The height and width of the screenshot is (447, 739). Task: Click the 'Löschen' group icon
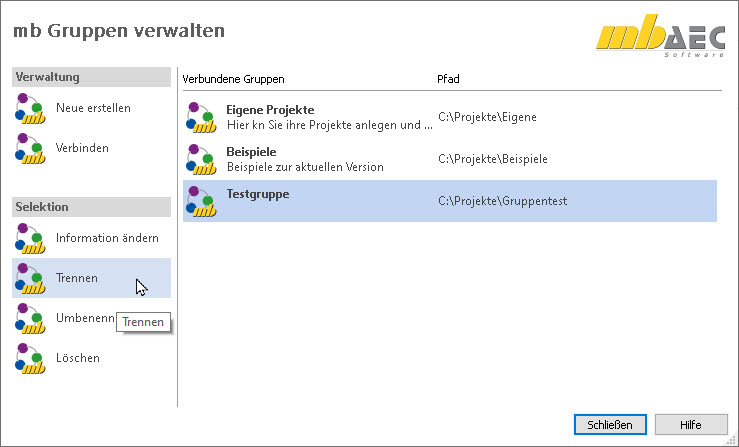[30, 358]
